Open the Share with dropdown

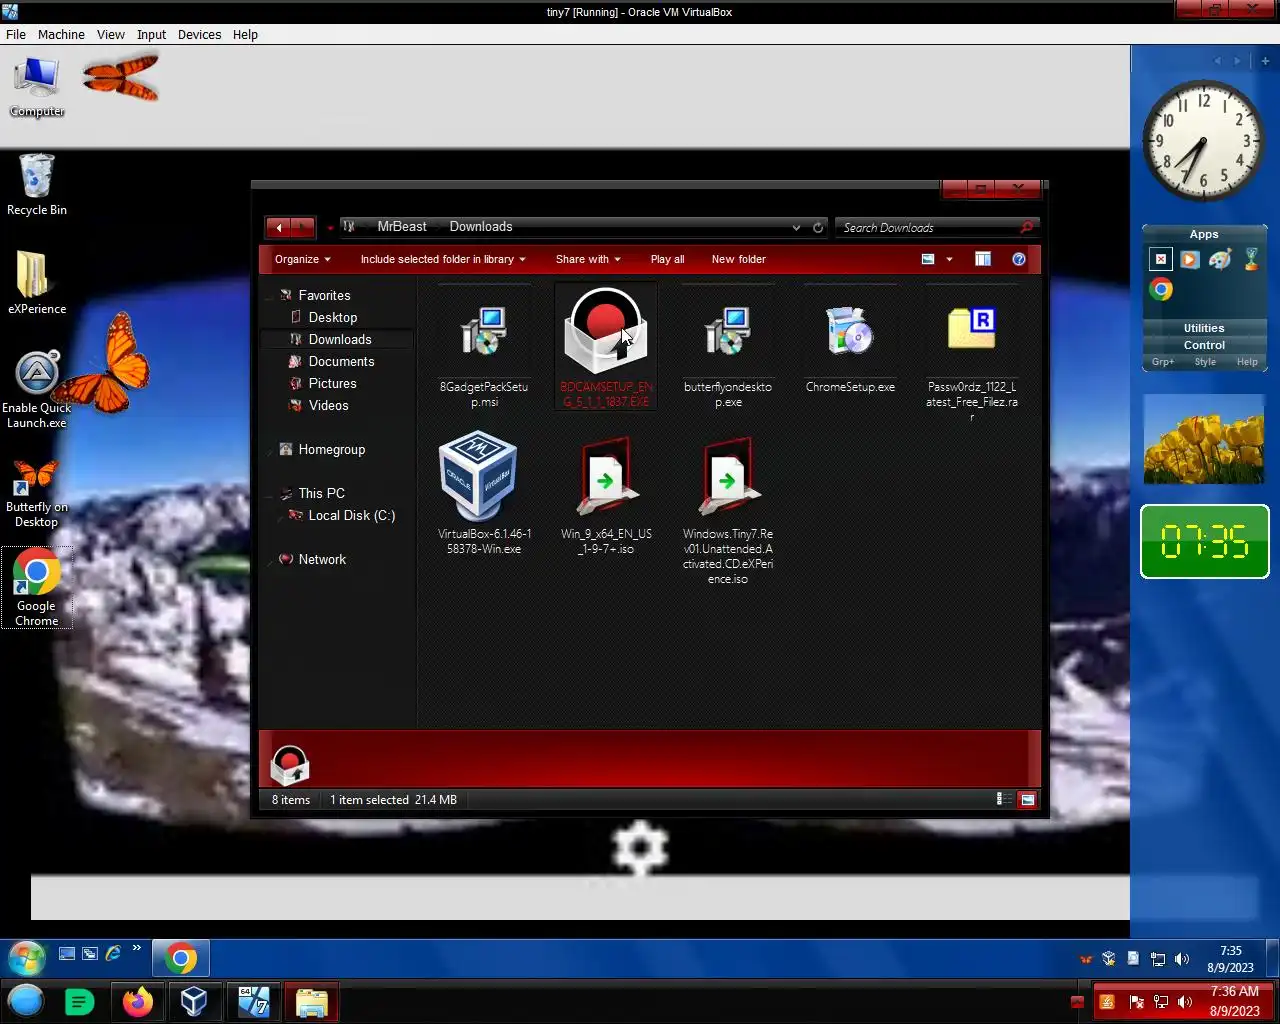(x=588, y=259)
